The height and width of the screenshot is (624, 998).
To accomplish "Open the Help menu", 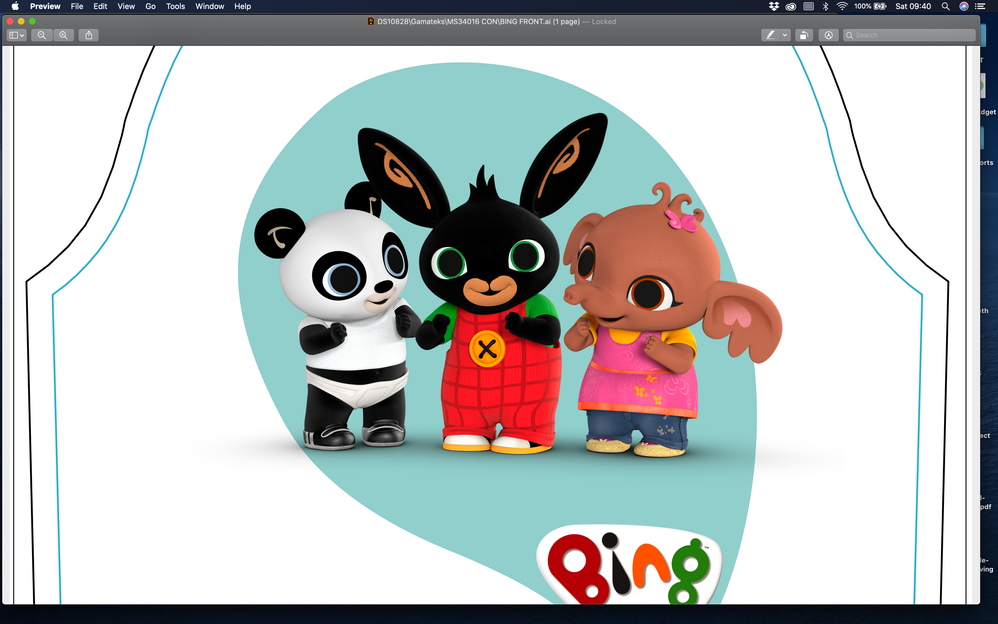I will tap(242, 6).
